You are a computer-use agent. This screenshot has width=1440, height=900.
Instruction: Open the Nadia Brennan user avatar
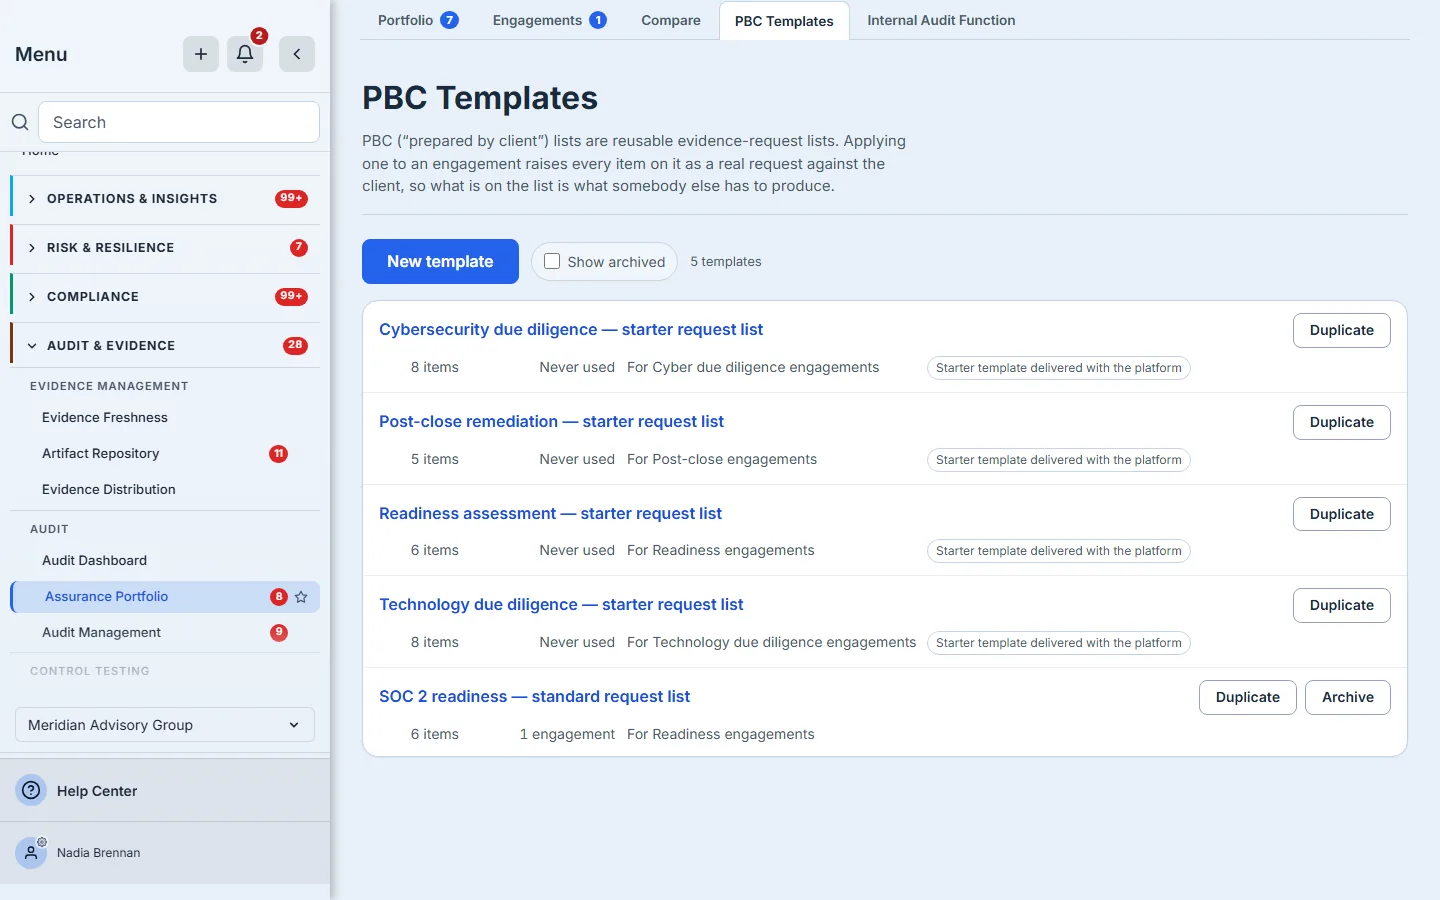click(31, 853)
